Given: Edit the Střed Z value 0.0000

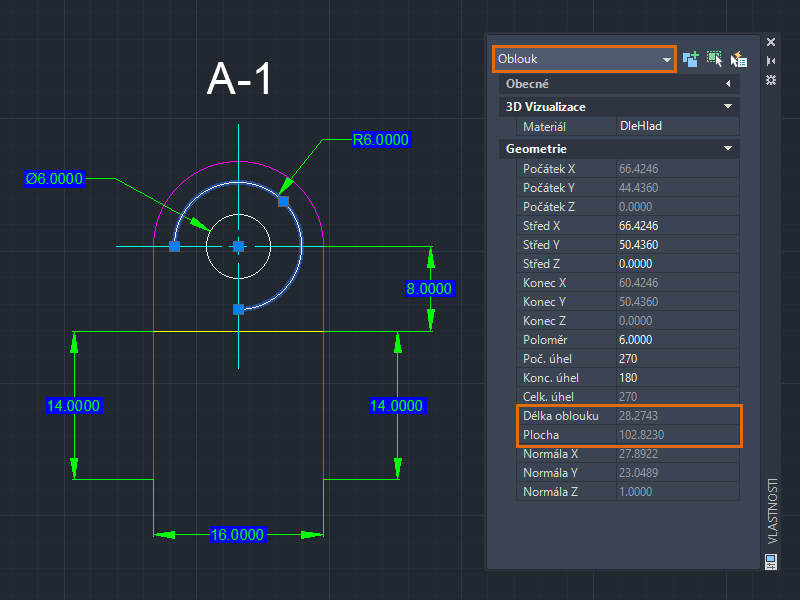Looking at the screenshot, I should coord(678,264).
